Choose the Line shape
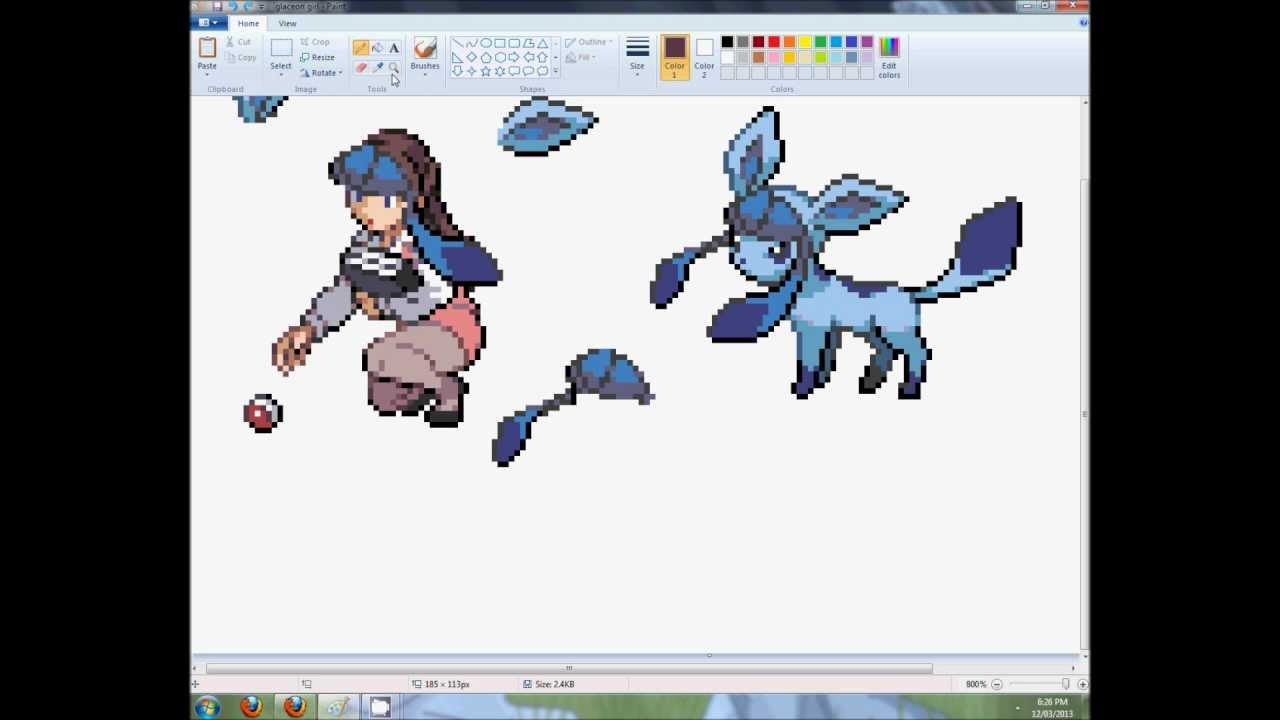The width and height of the screenshot is (1280, 720). pyautogui.click(x=458, y=43)
